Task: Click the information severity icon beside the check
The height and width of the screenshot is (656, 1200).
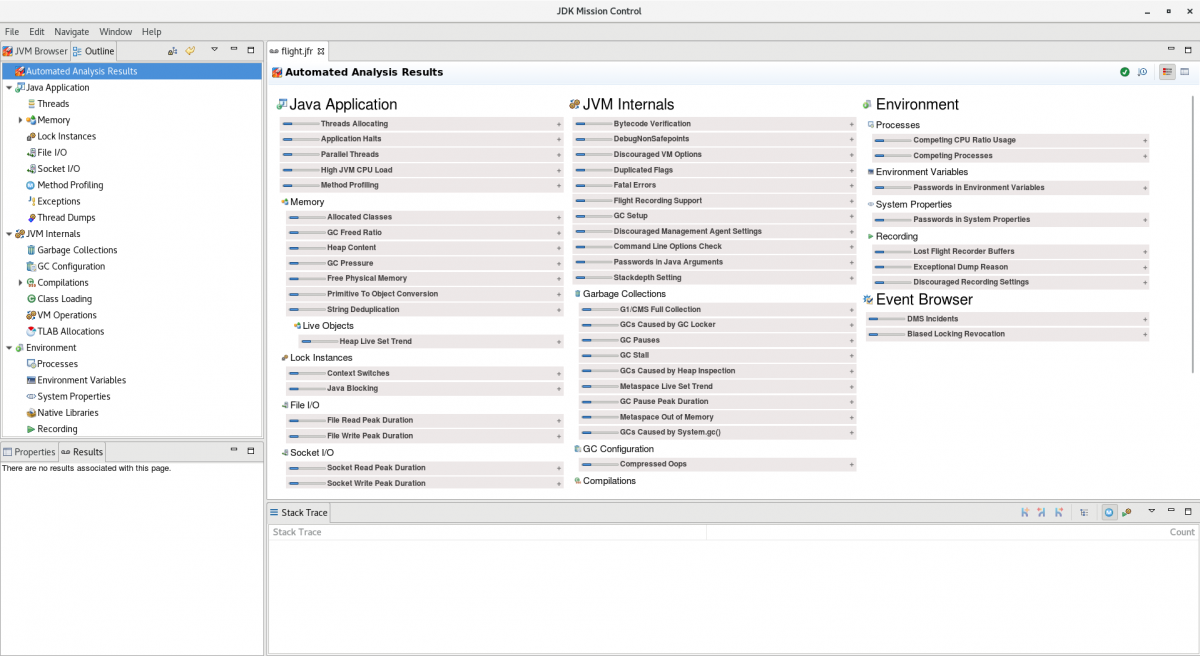Action: 1143,71
